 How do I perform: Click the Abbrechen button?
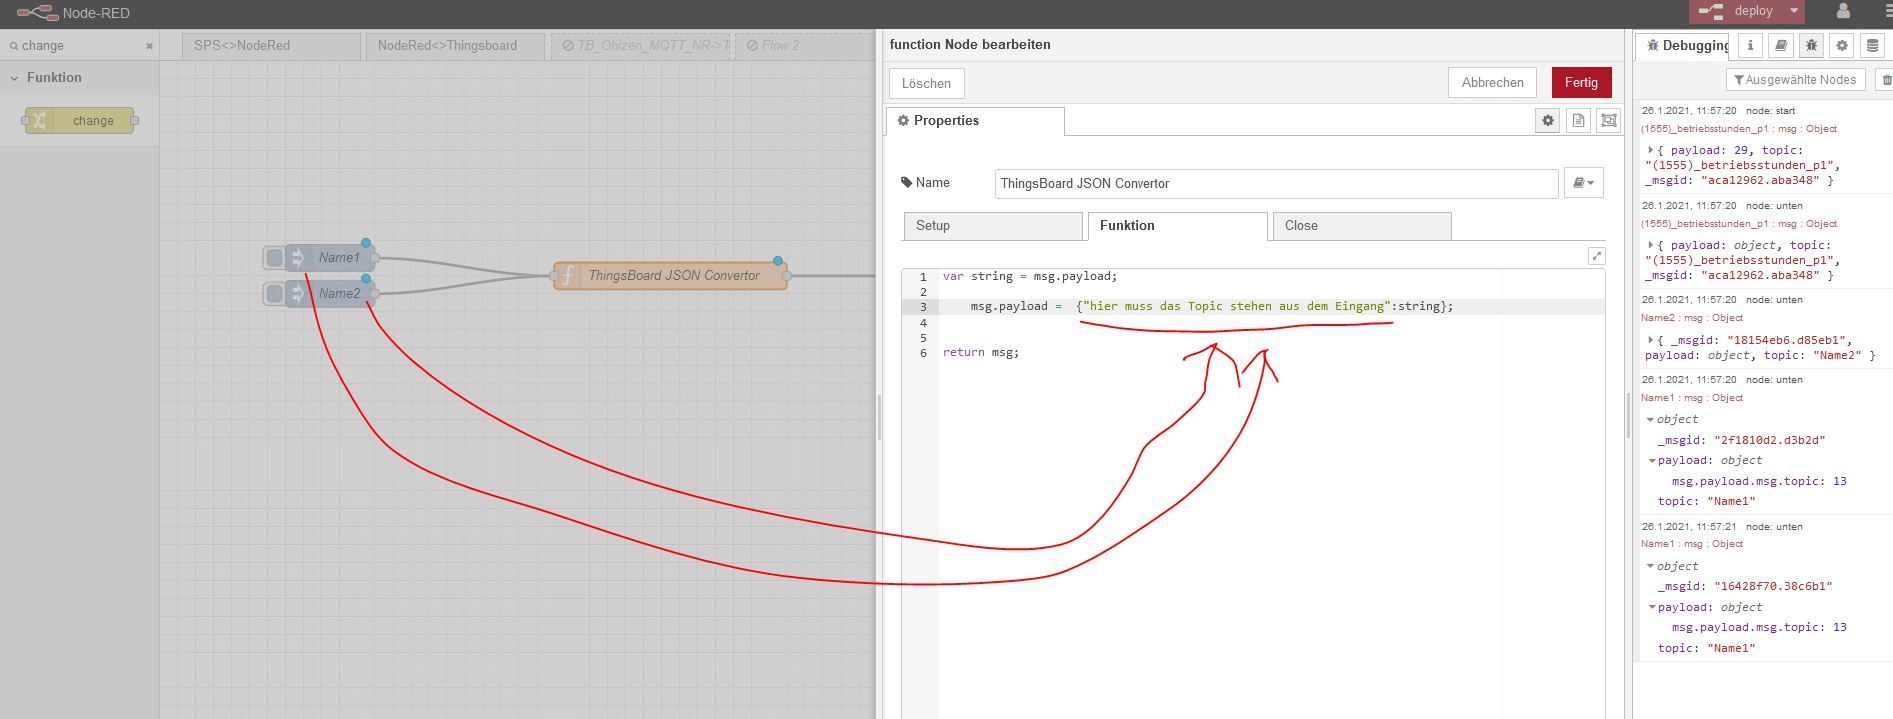1492,83
